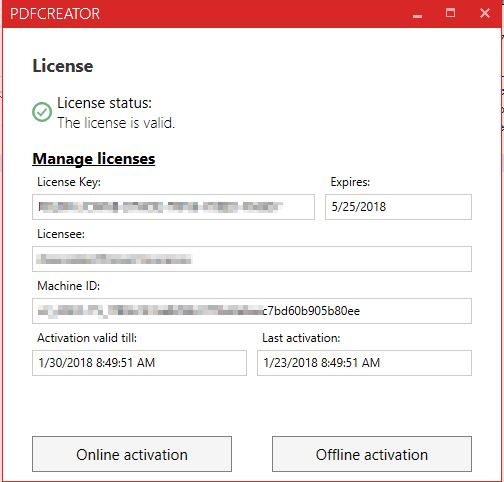
Task: Click the Licensee text field
Action: pyautogui.click(x=252, y=259)
